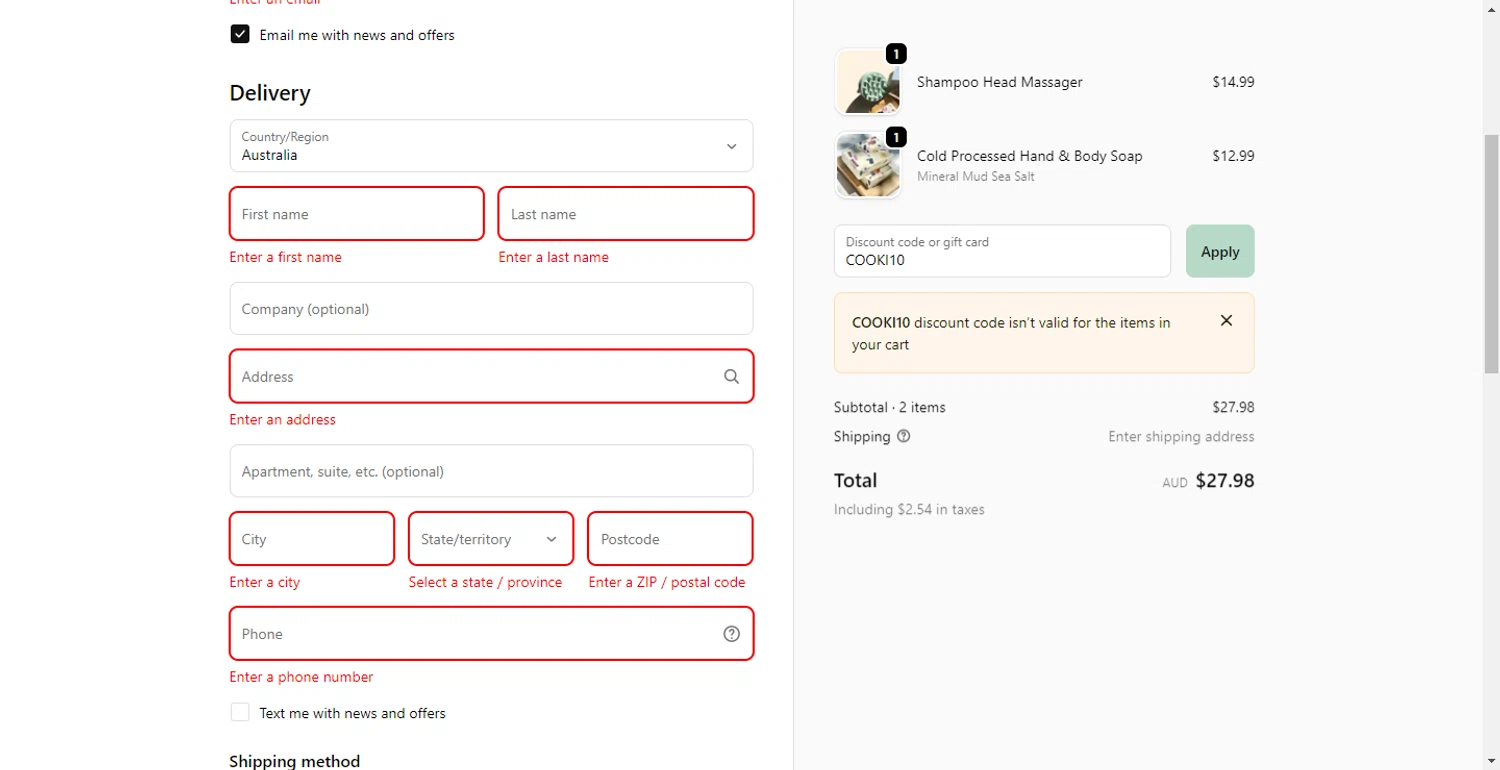The height and width of the screenshot is (770, 1500).
Task: Click the Postcode input field
Action: click(670, 539)
